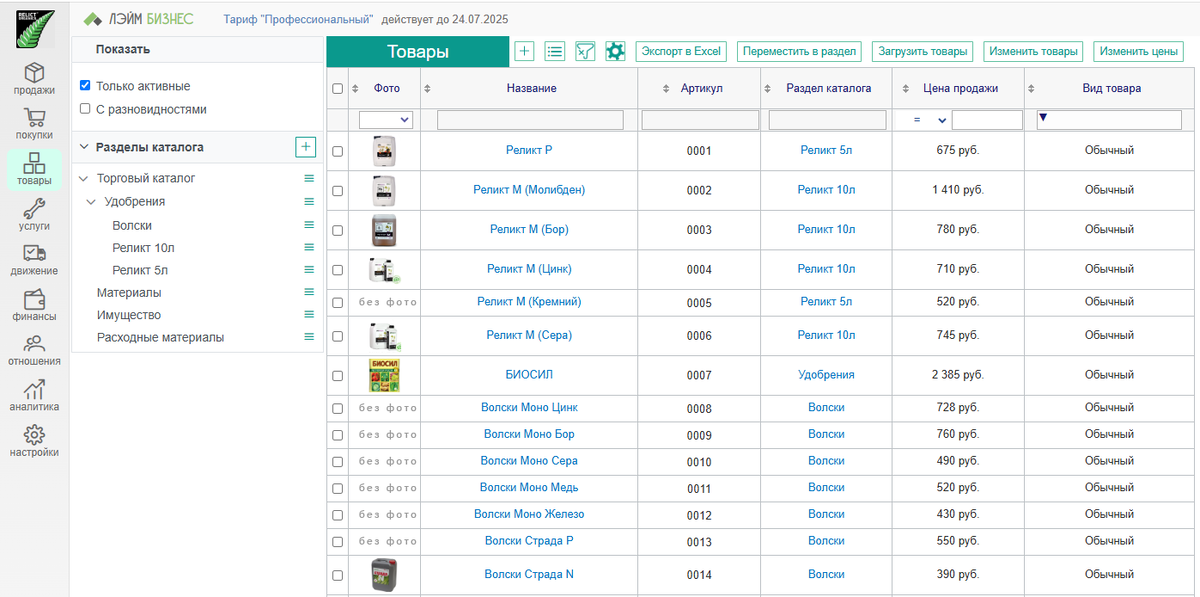Open the Реликт М (Цинк) product link
This screenshot has height=597, width=1200.
coord(529,269)
